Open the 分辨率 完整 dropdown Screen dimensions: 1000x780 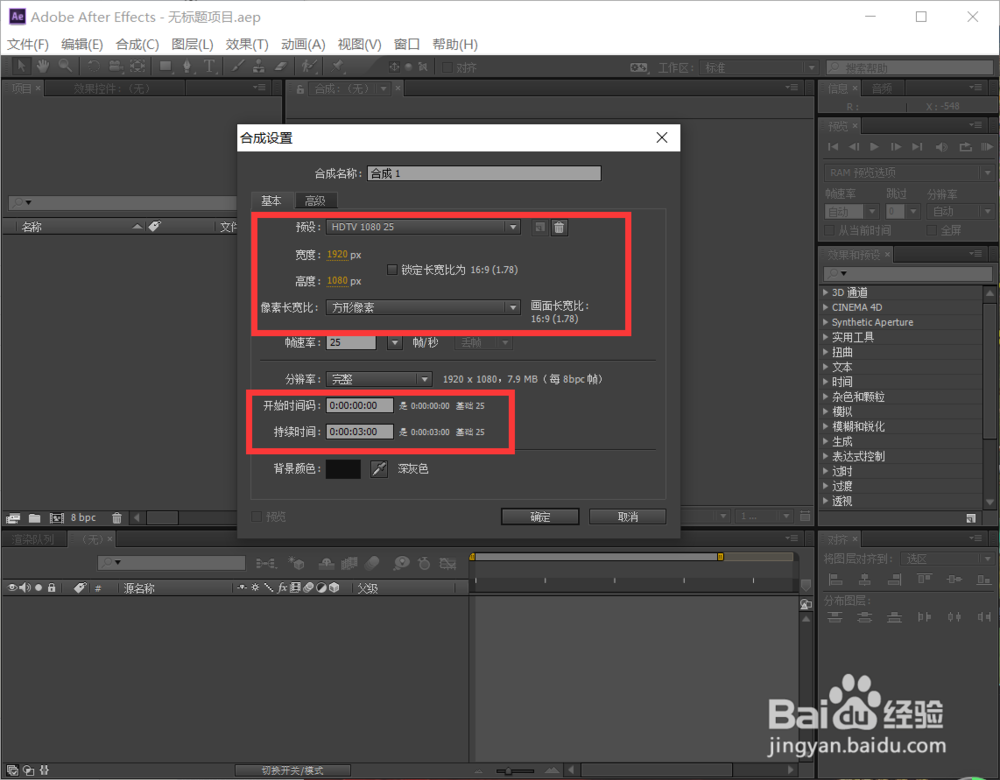(379, 379)
